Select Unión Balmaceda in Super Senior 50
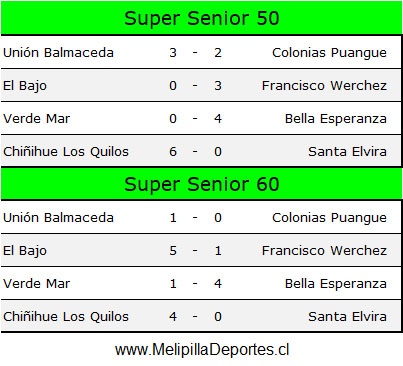The image size is (403, 366). point(58,52)
